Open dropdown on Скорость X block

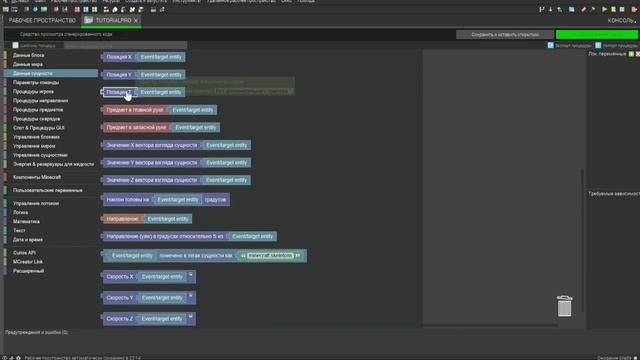tap(191, 275)
